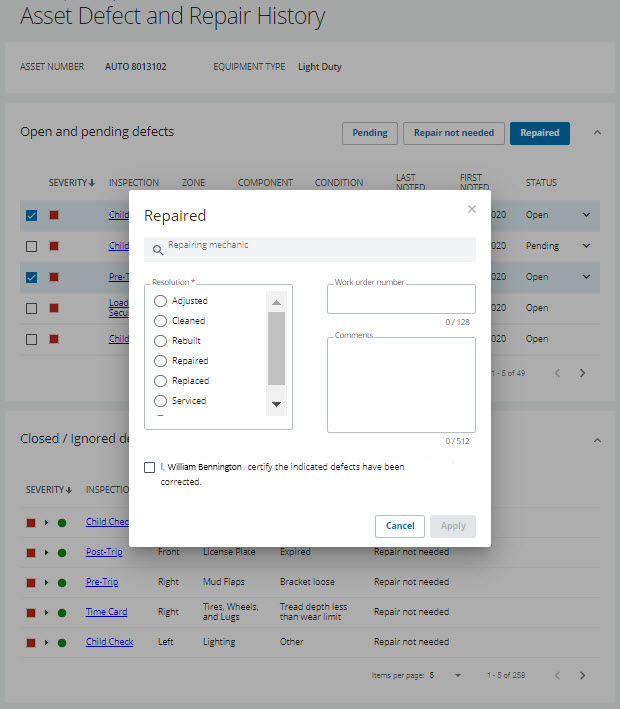620x709 pixels.
Task: Click the STATUS column header
Action: (541, 183)
